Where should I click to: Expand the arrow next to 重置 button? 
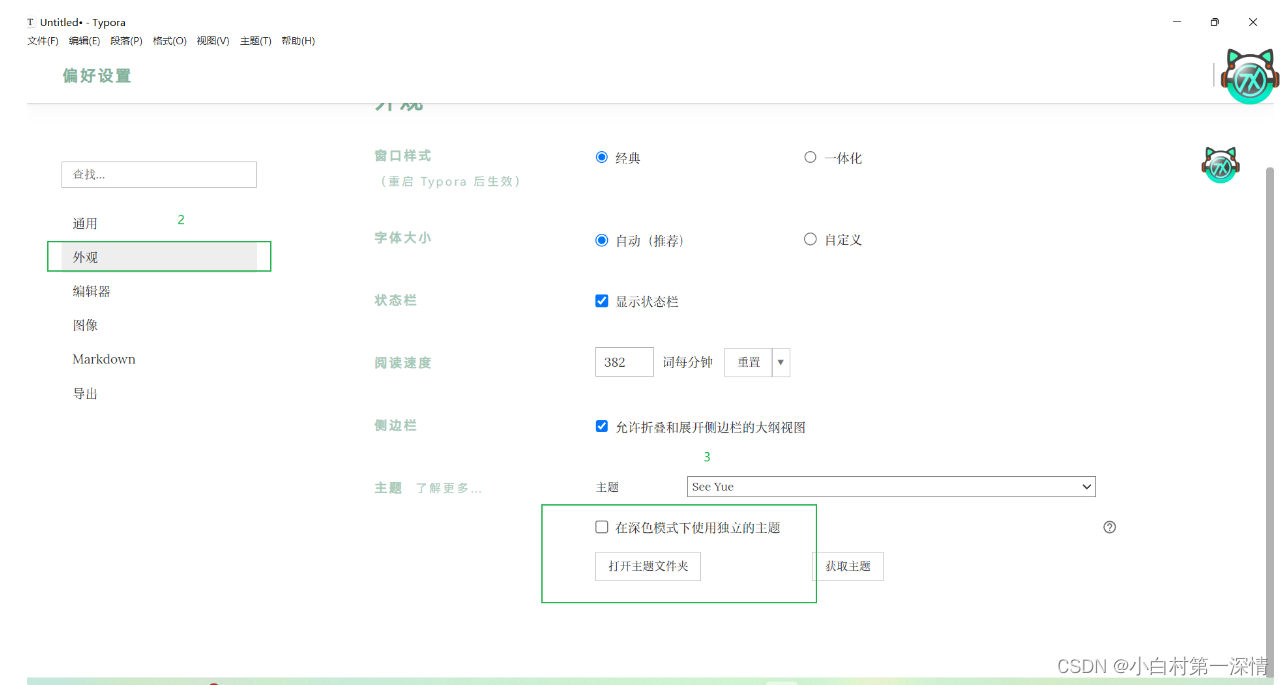pyautogui.click(x=781, y=362)
